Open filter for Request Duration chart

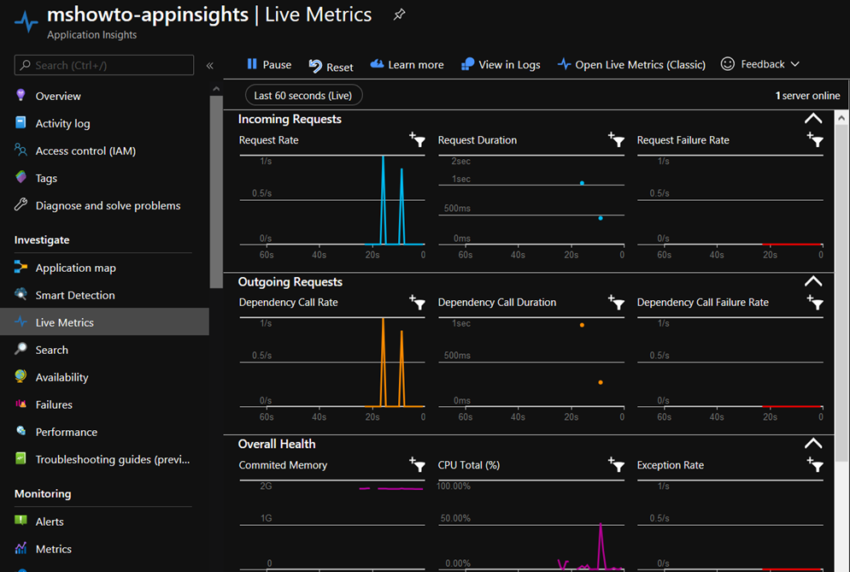coord(616,140)
